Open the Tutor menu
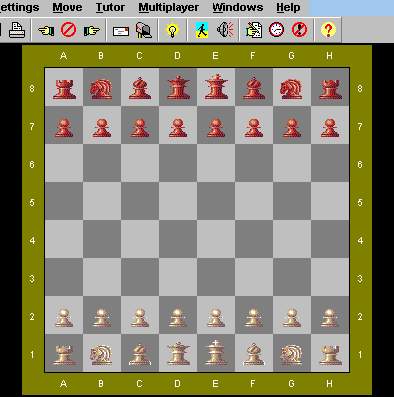394x397 pixels. pos(110,7)
